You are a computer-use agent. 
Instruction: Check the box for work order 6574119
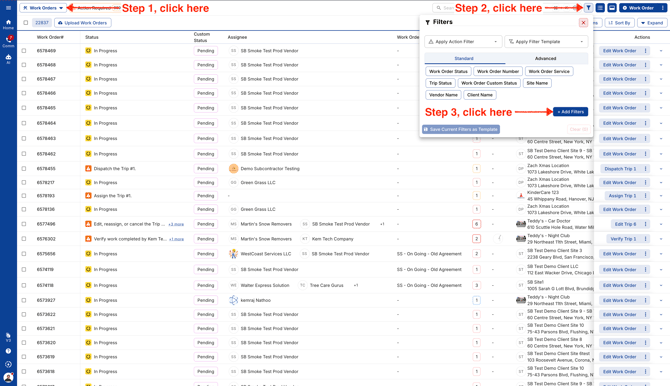tap(24, 269)
